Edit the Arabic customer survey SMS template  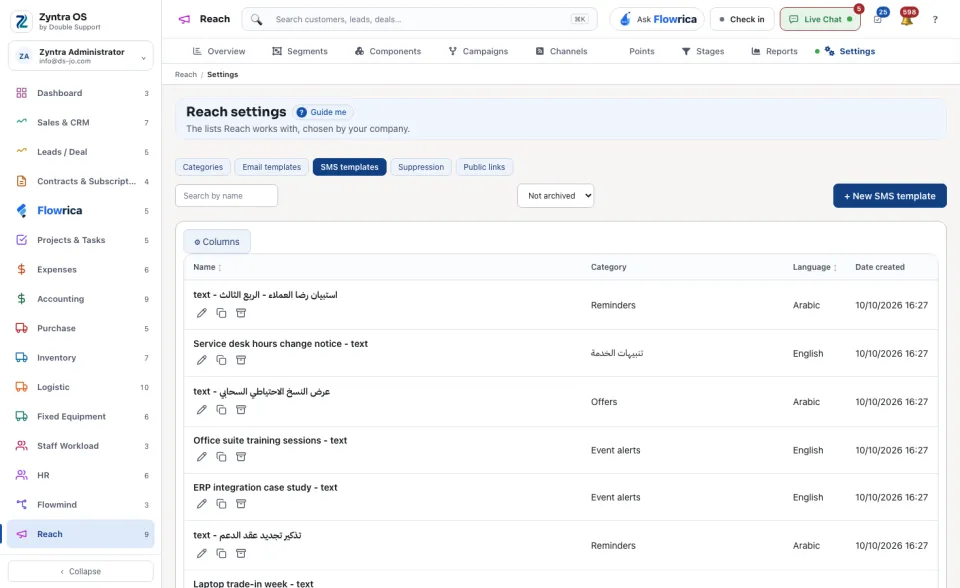tap(201, 313)
